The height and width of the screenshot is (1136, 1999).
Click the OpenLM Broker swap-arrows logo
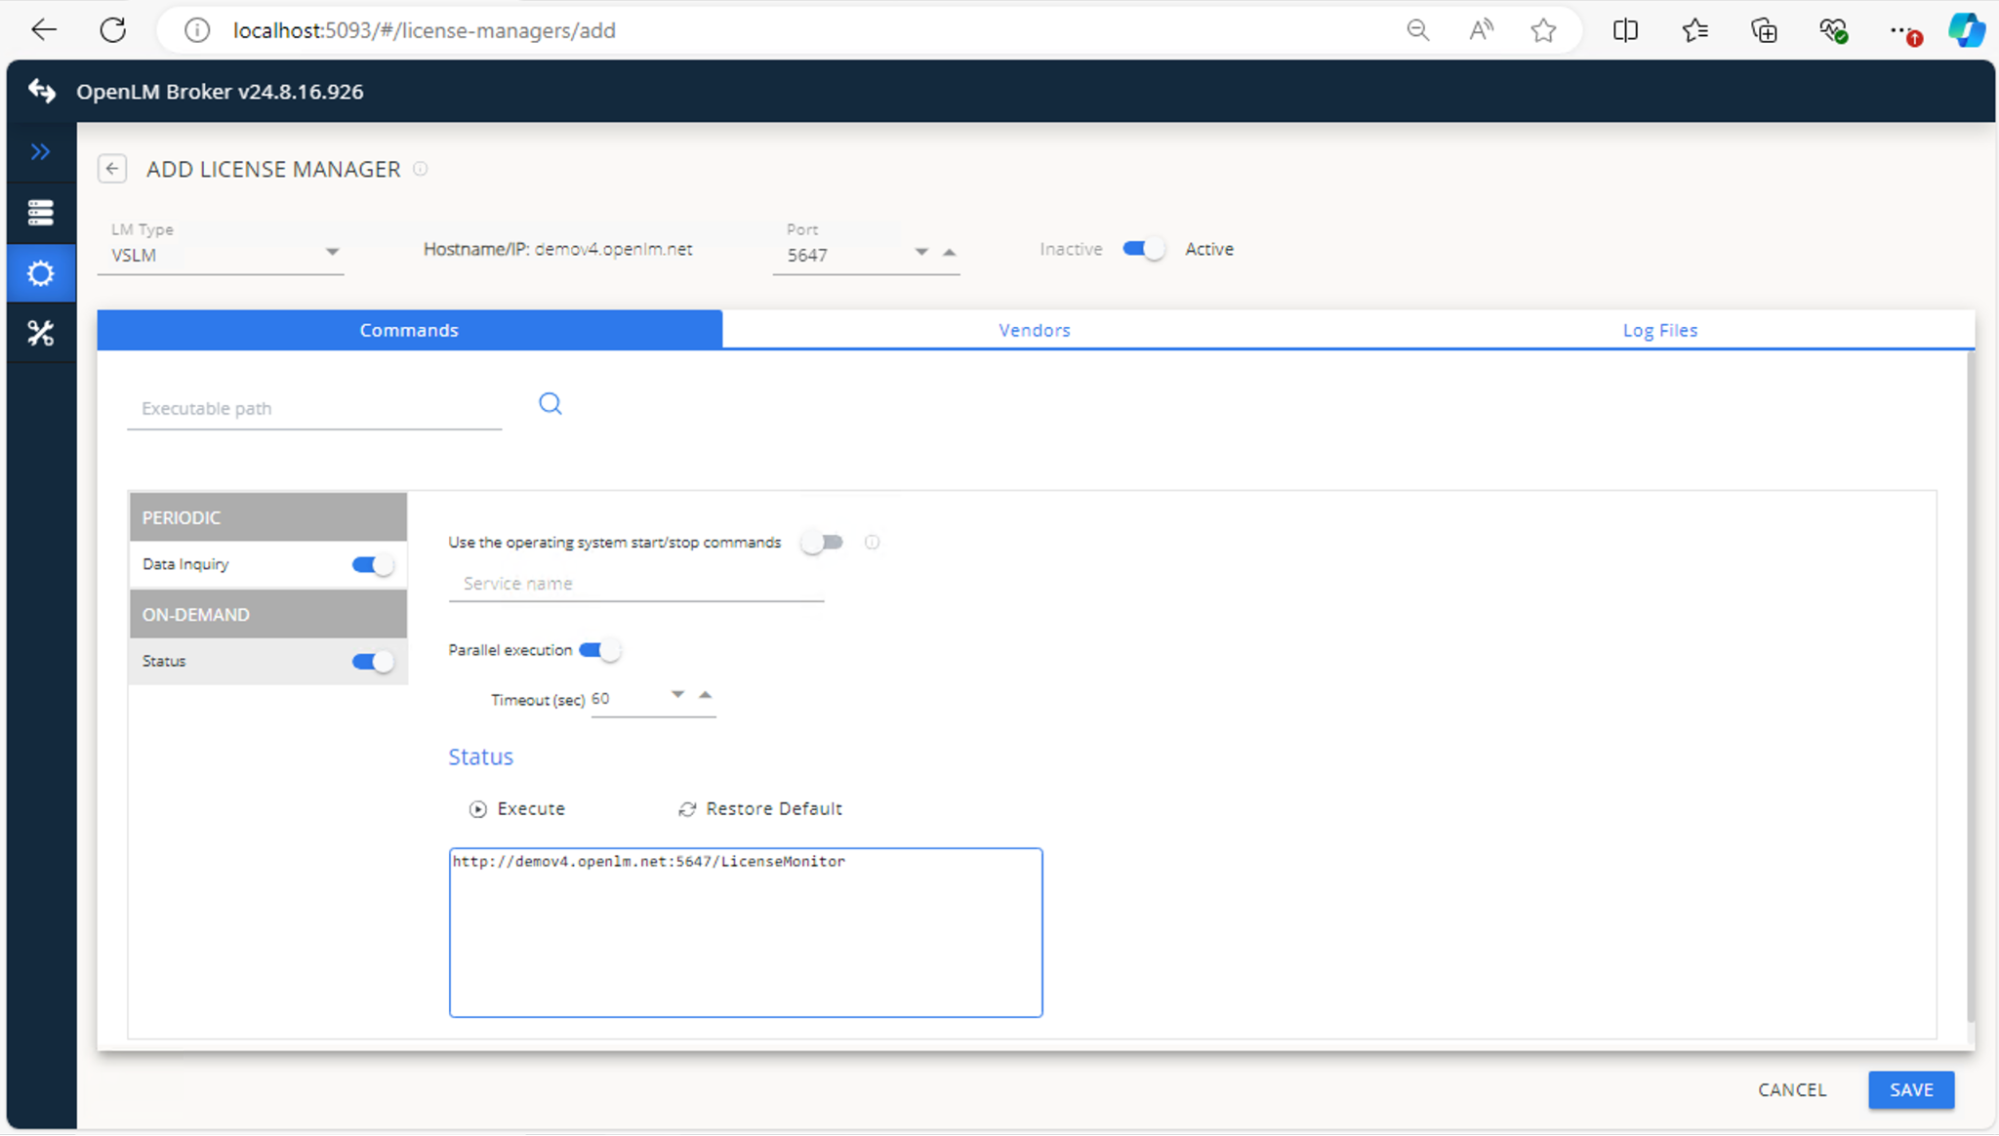point(41,91)
